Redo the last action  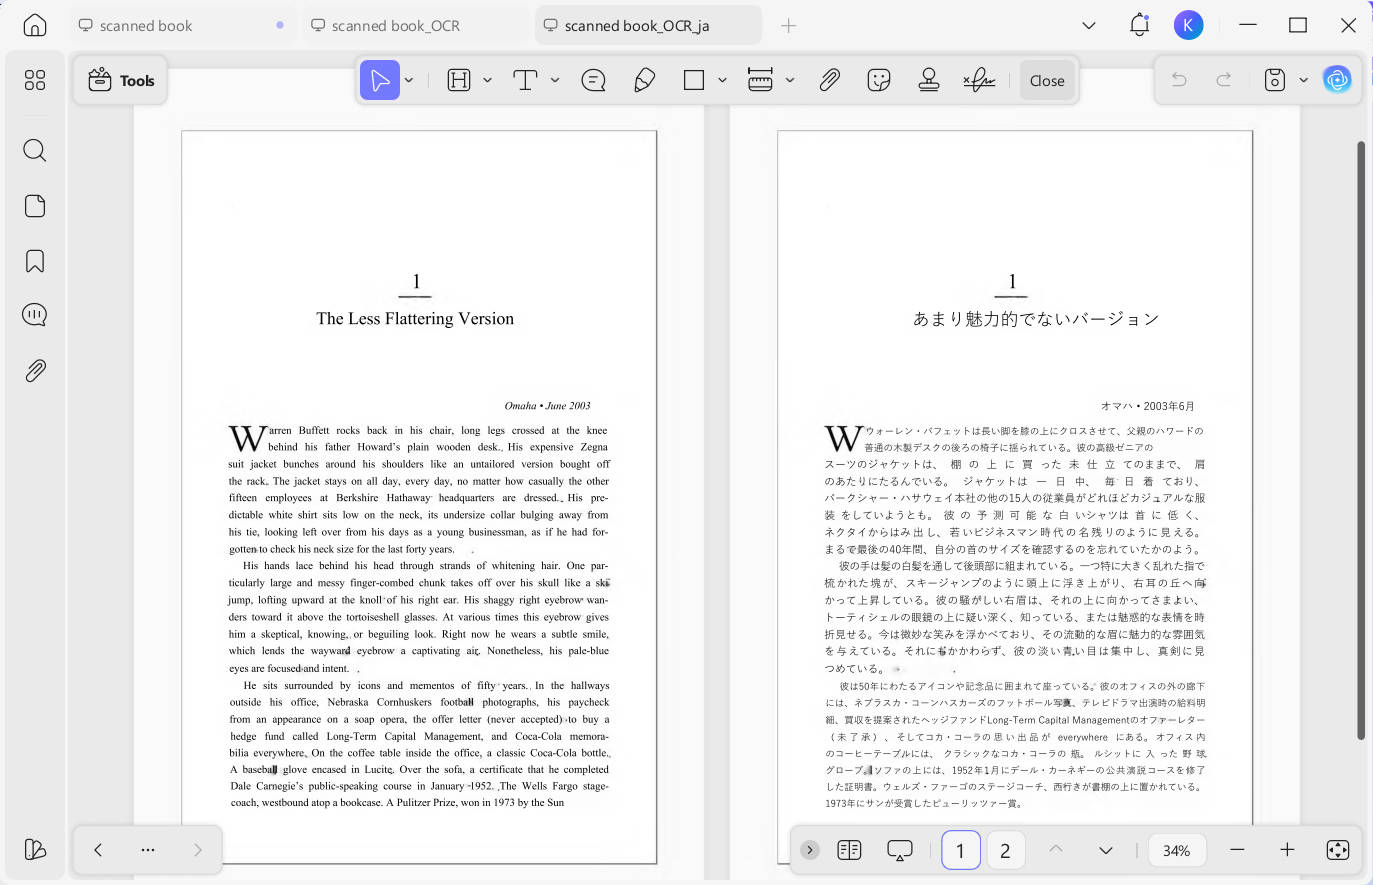pos(1224,80)
